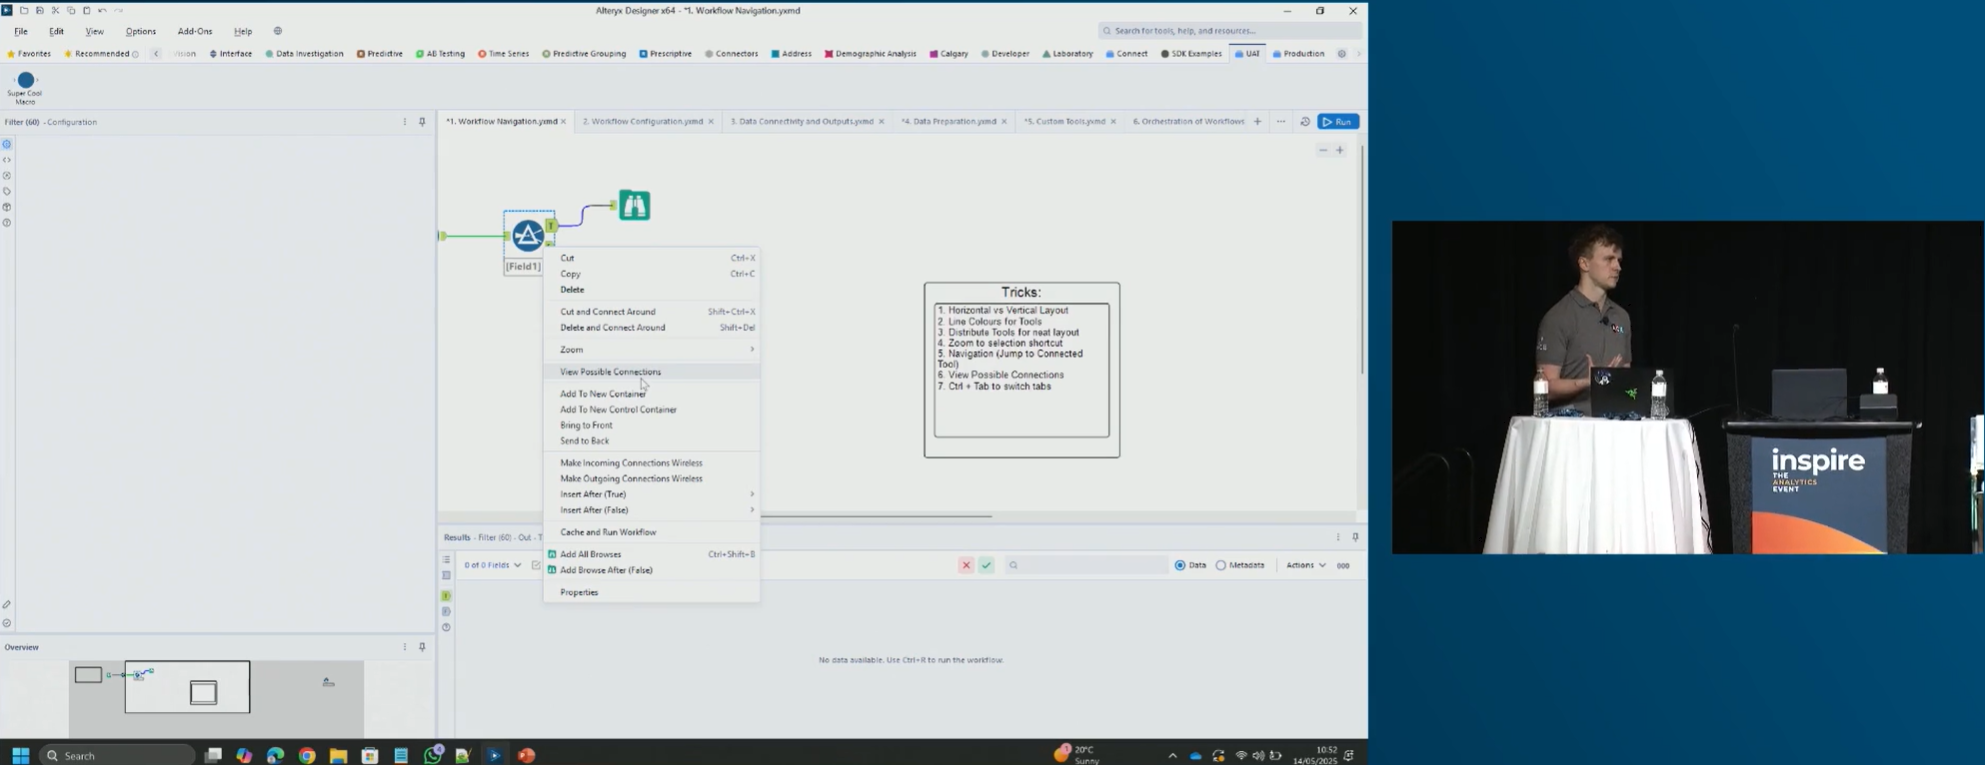This screenshot has width=1985, height=765.
Task: Zoom in canvas with plus icon
Action: (x=1340, y=150)
